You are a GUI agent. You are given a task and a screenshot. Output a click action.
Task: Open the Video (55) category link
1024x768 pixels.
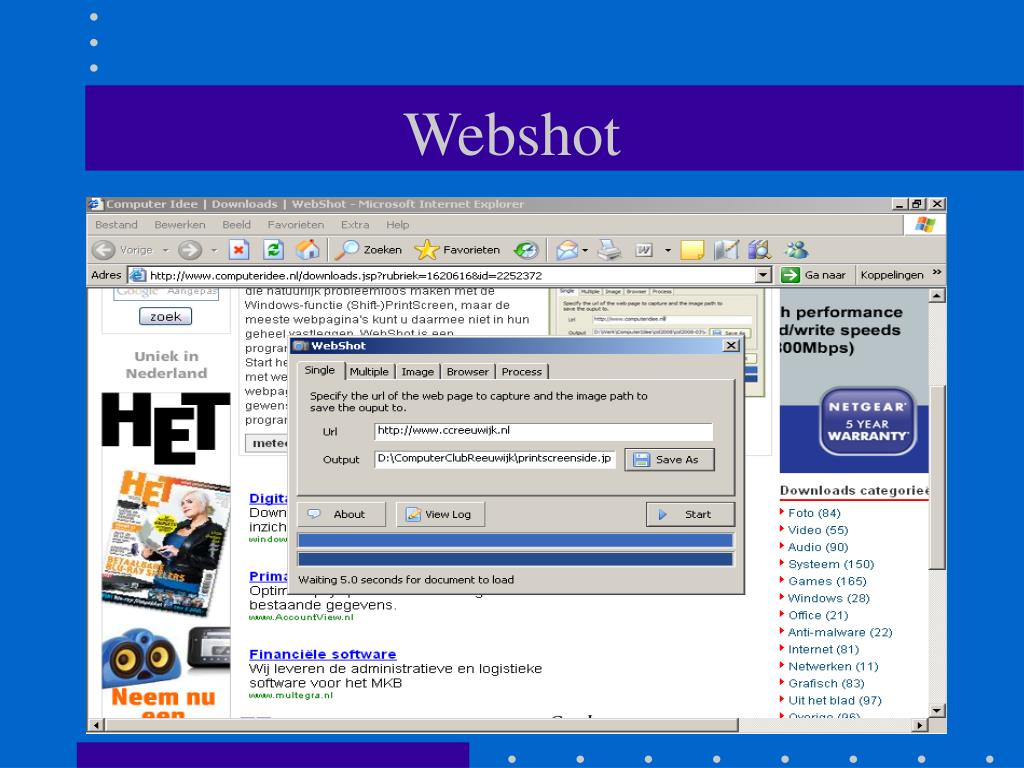click(818, 530)
